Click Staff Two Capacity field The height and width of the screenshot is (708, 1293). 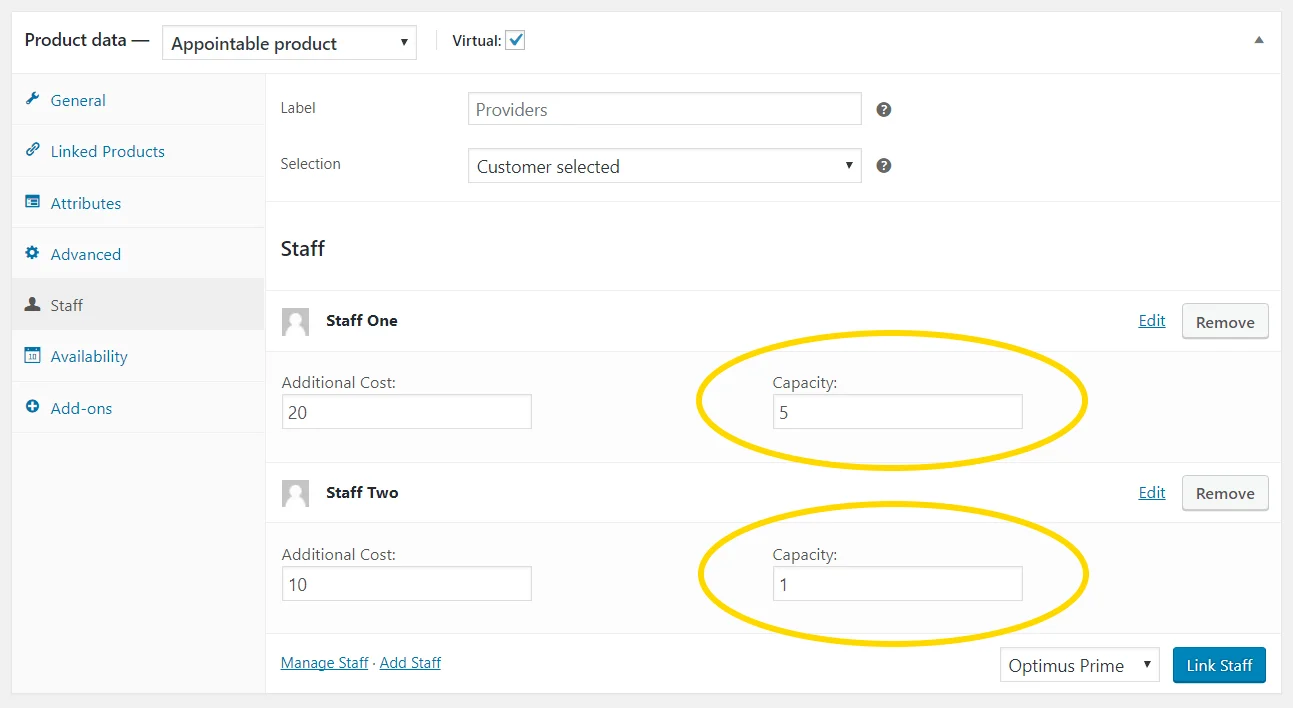(x=897, y=583)
